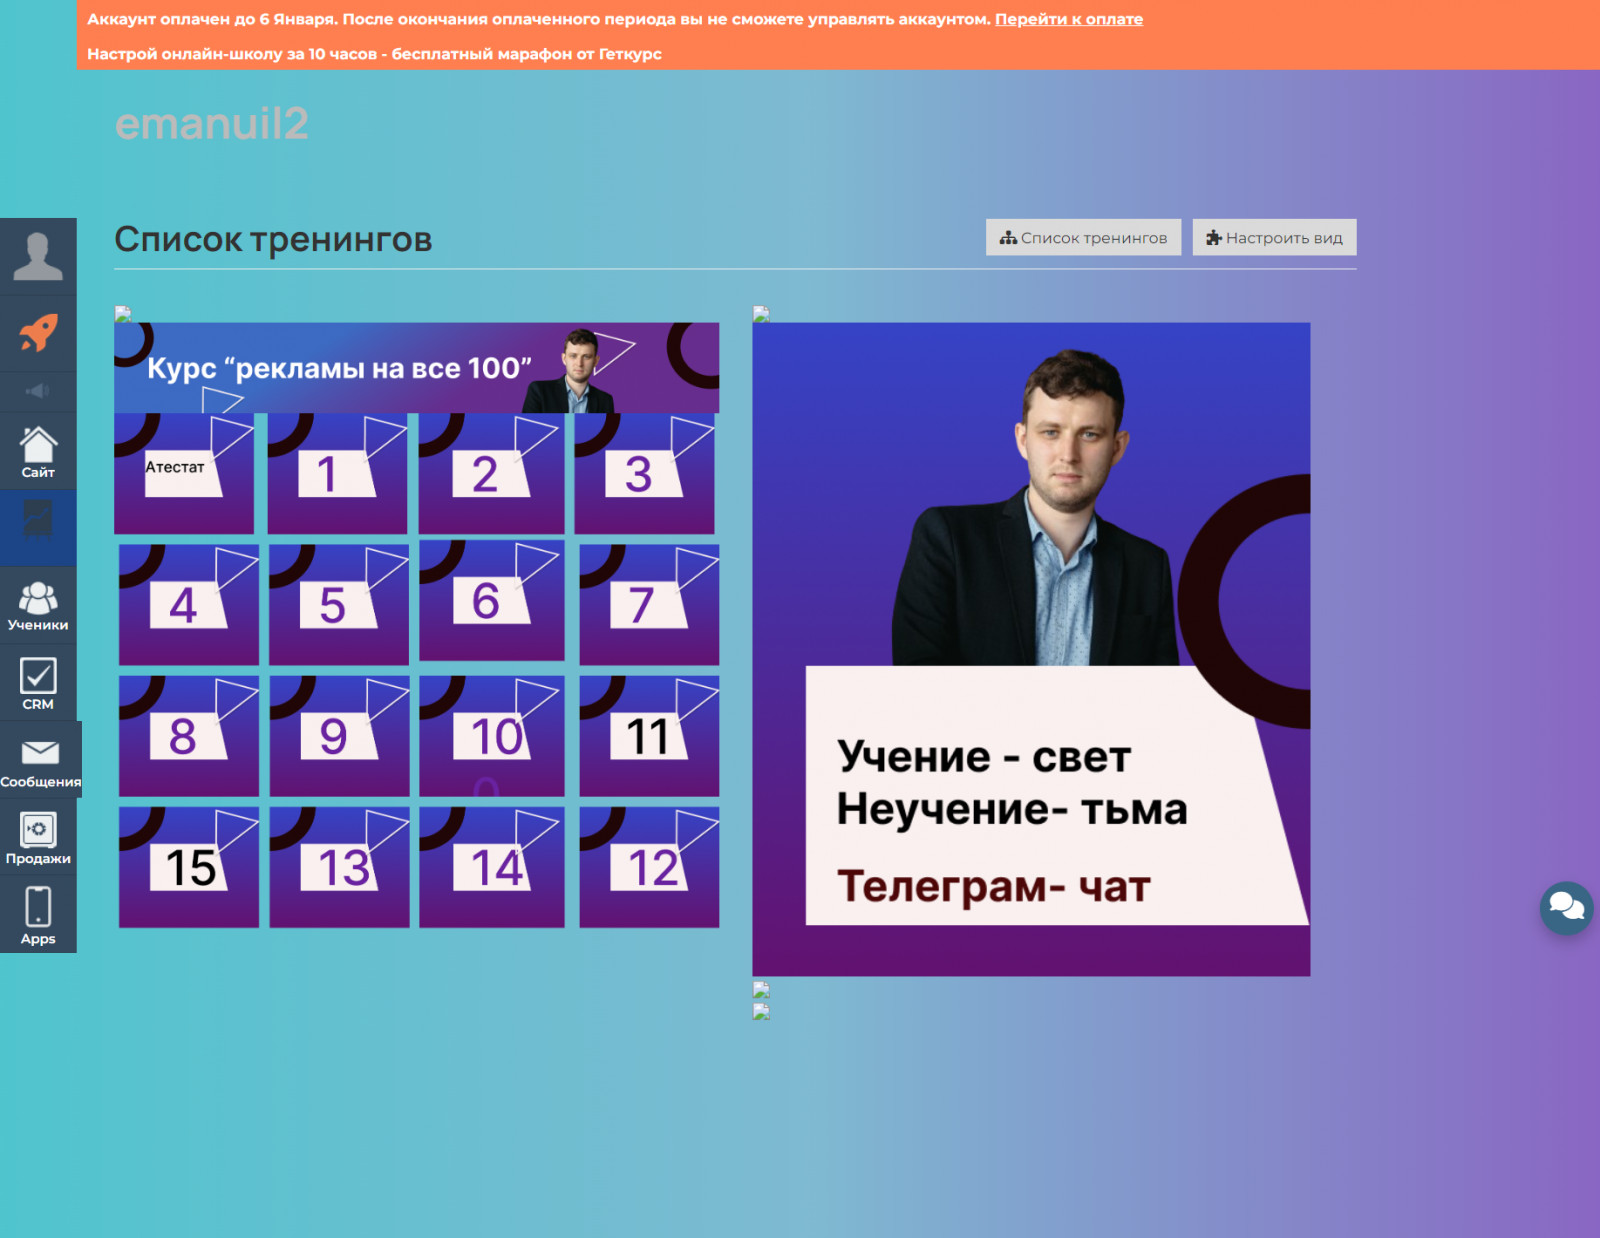Click the megaphone icon in sidebar

[x=38, y=391]
